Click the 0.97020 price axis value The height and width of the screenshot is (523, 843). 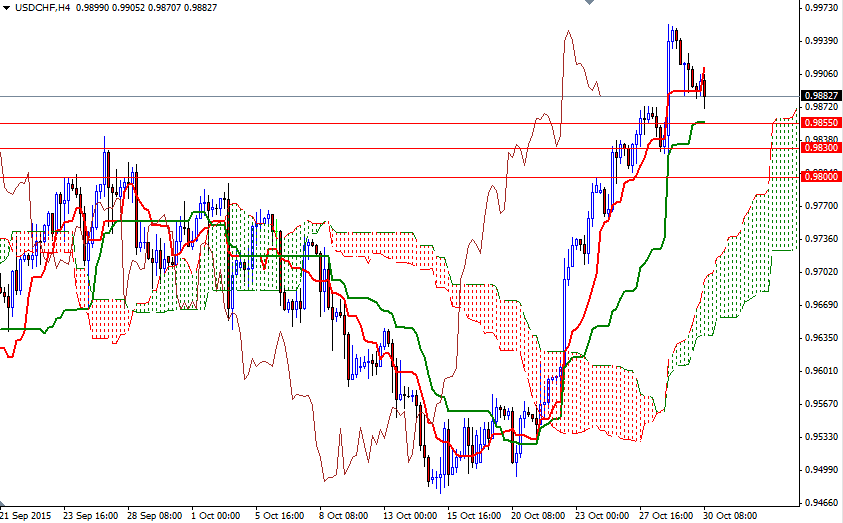821,272
